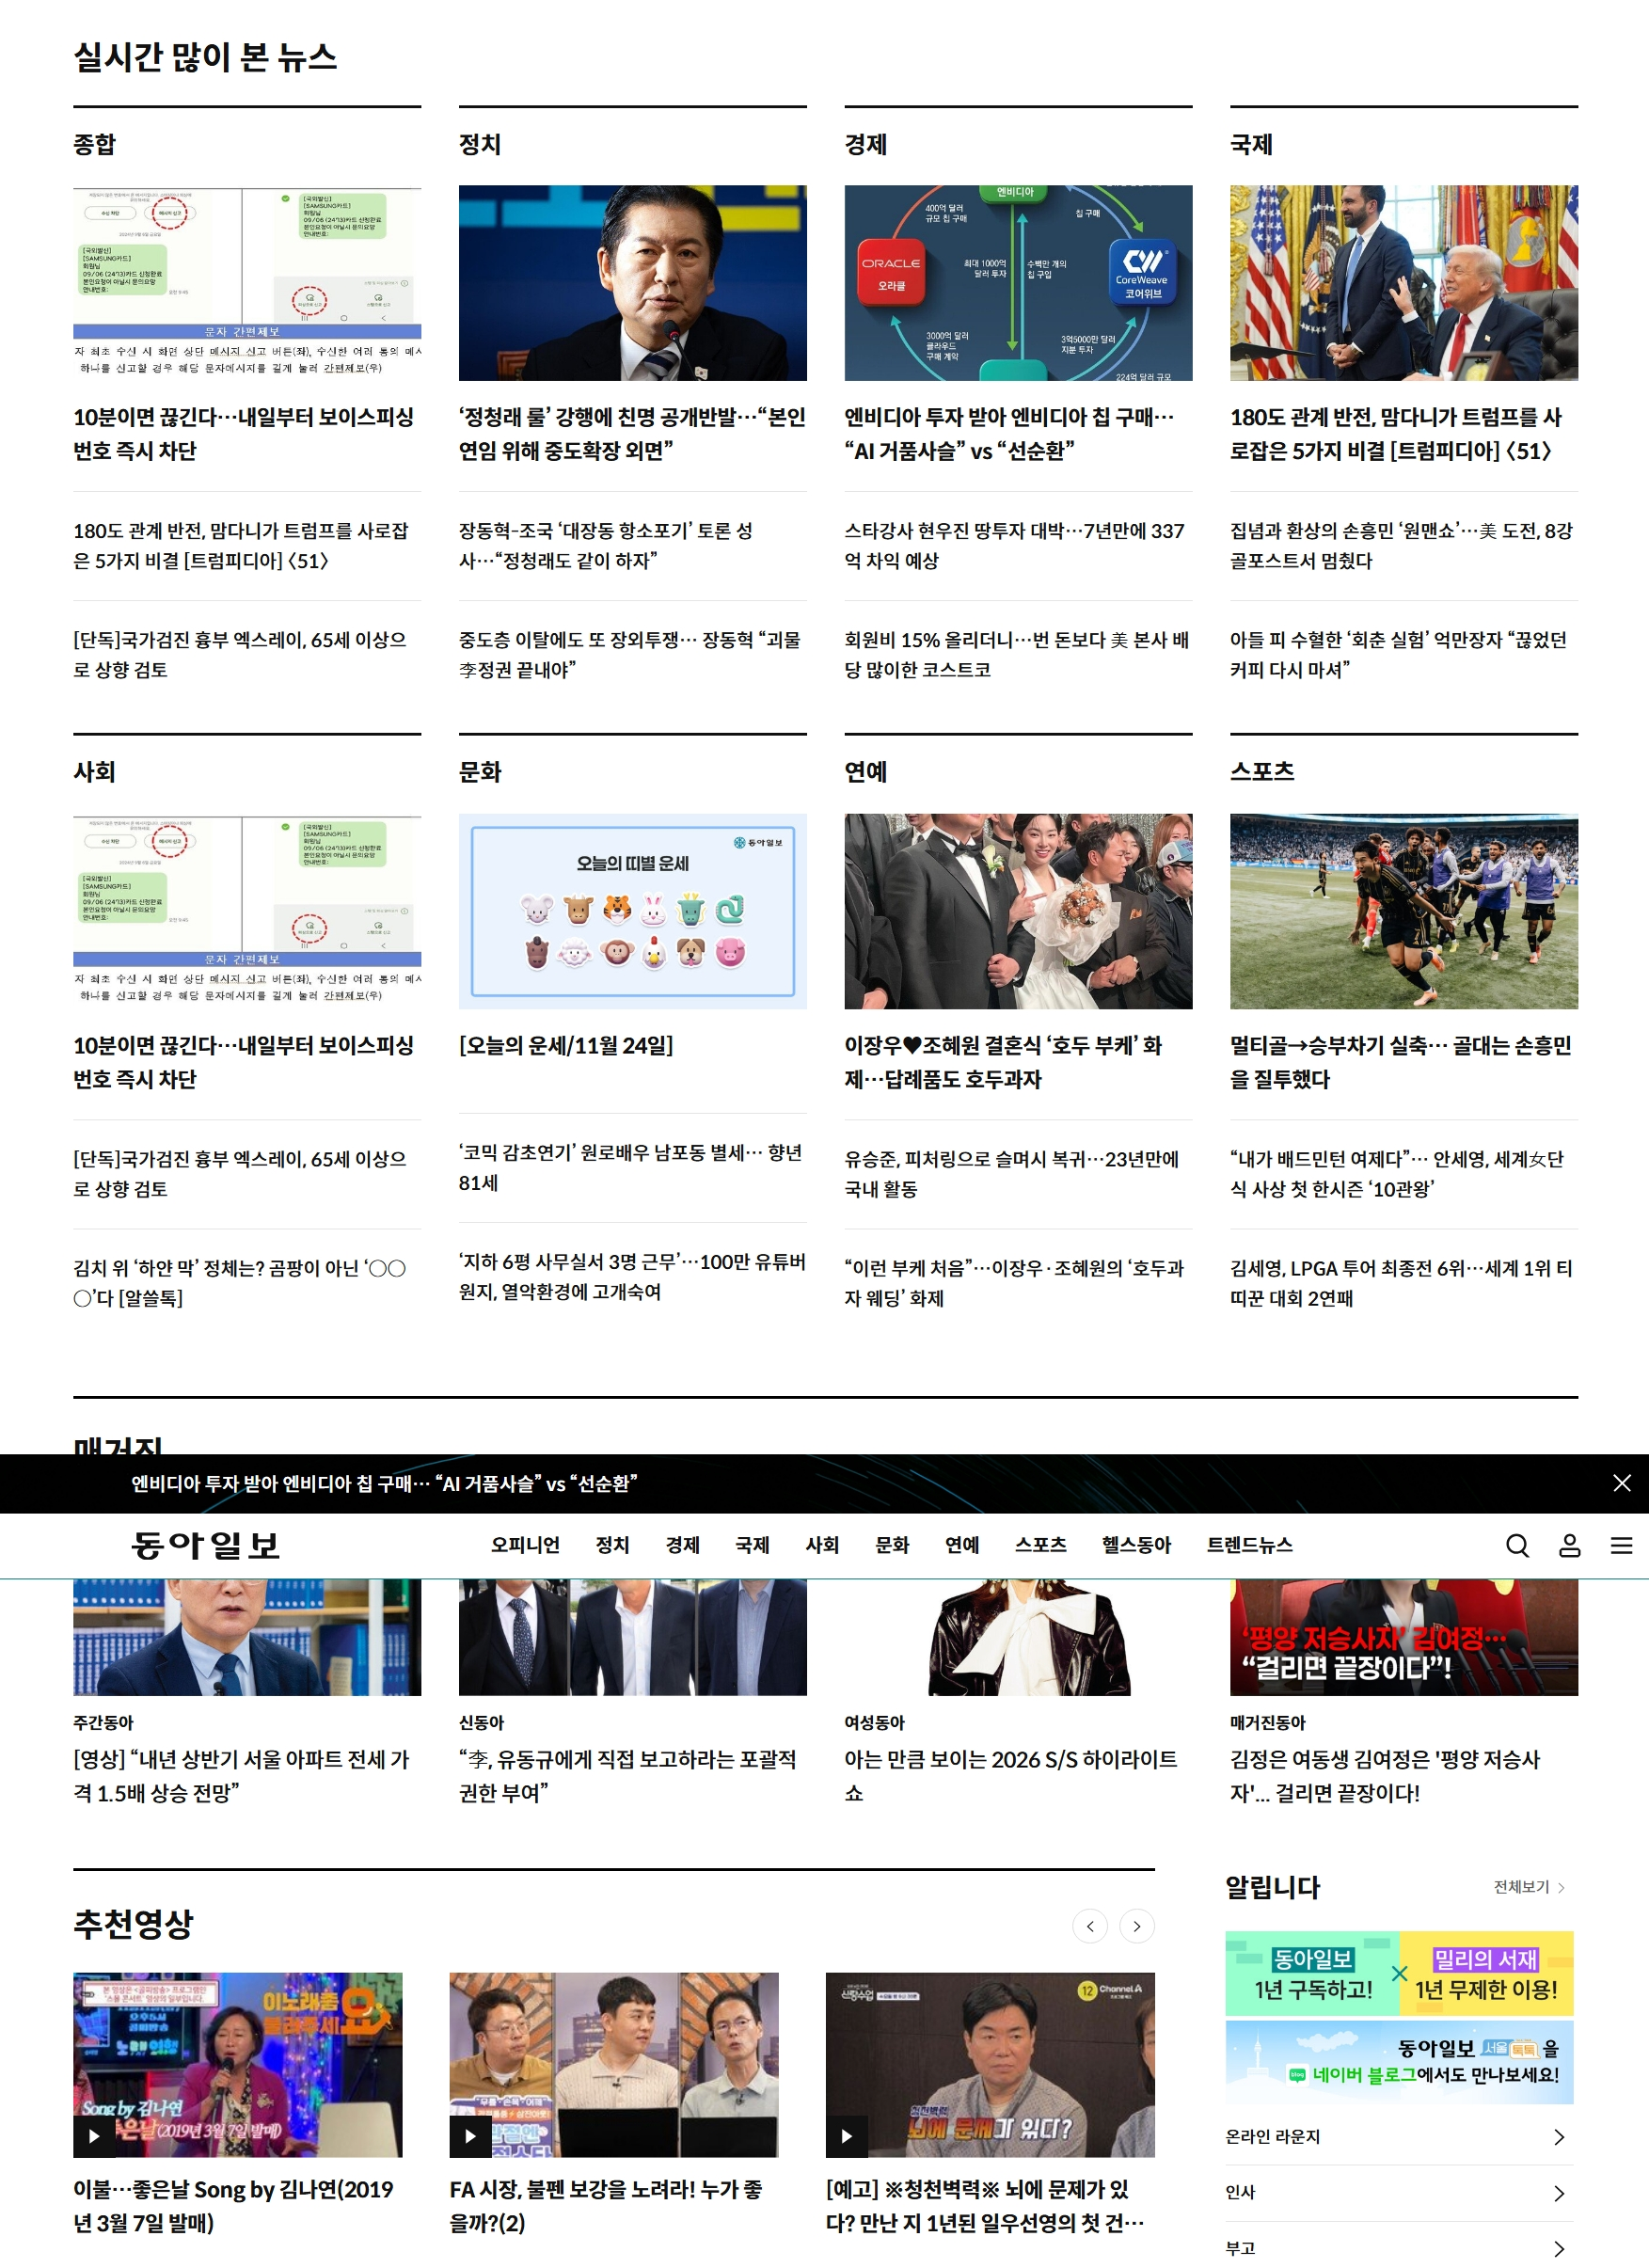Select 오피니언 in the navigation bar
The height and width of the screenshot is (2268, 1649).
click(525, 1545)
